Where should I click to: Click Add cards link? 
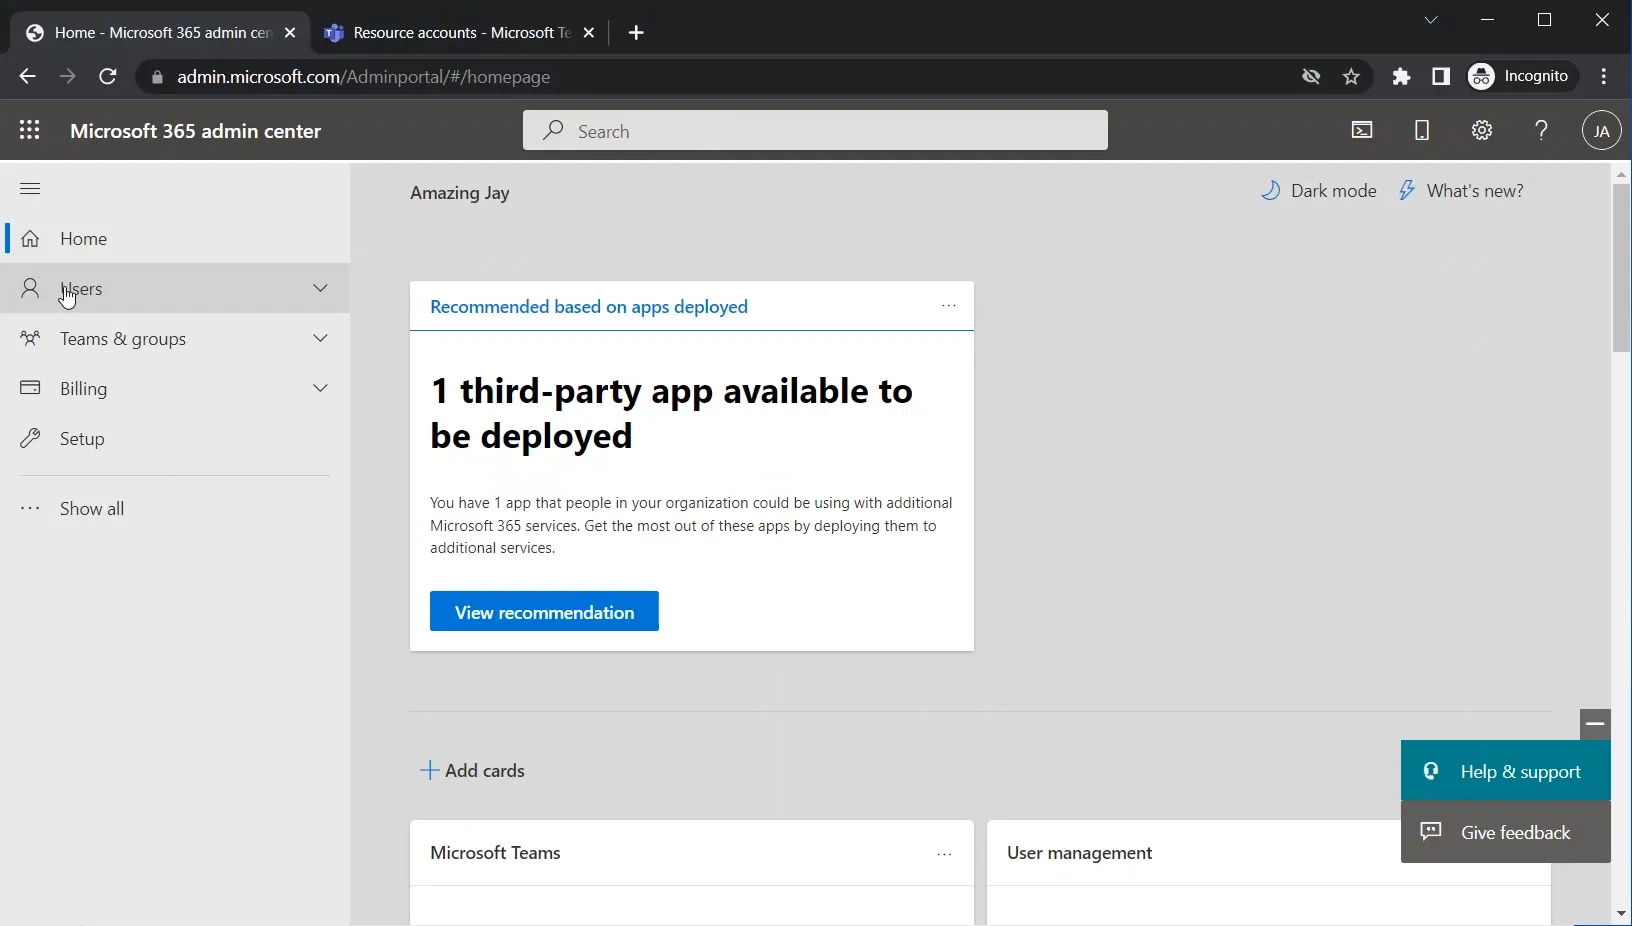(473, 771)
